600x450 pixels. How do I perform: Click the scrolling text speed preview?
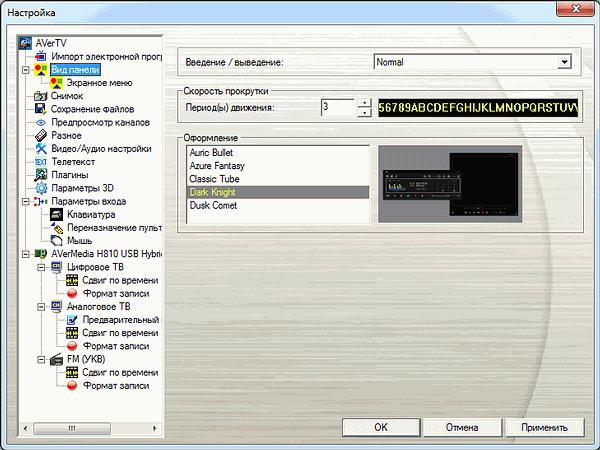(x=478, y=108)
